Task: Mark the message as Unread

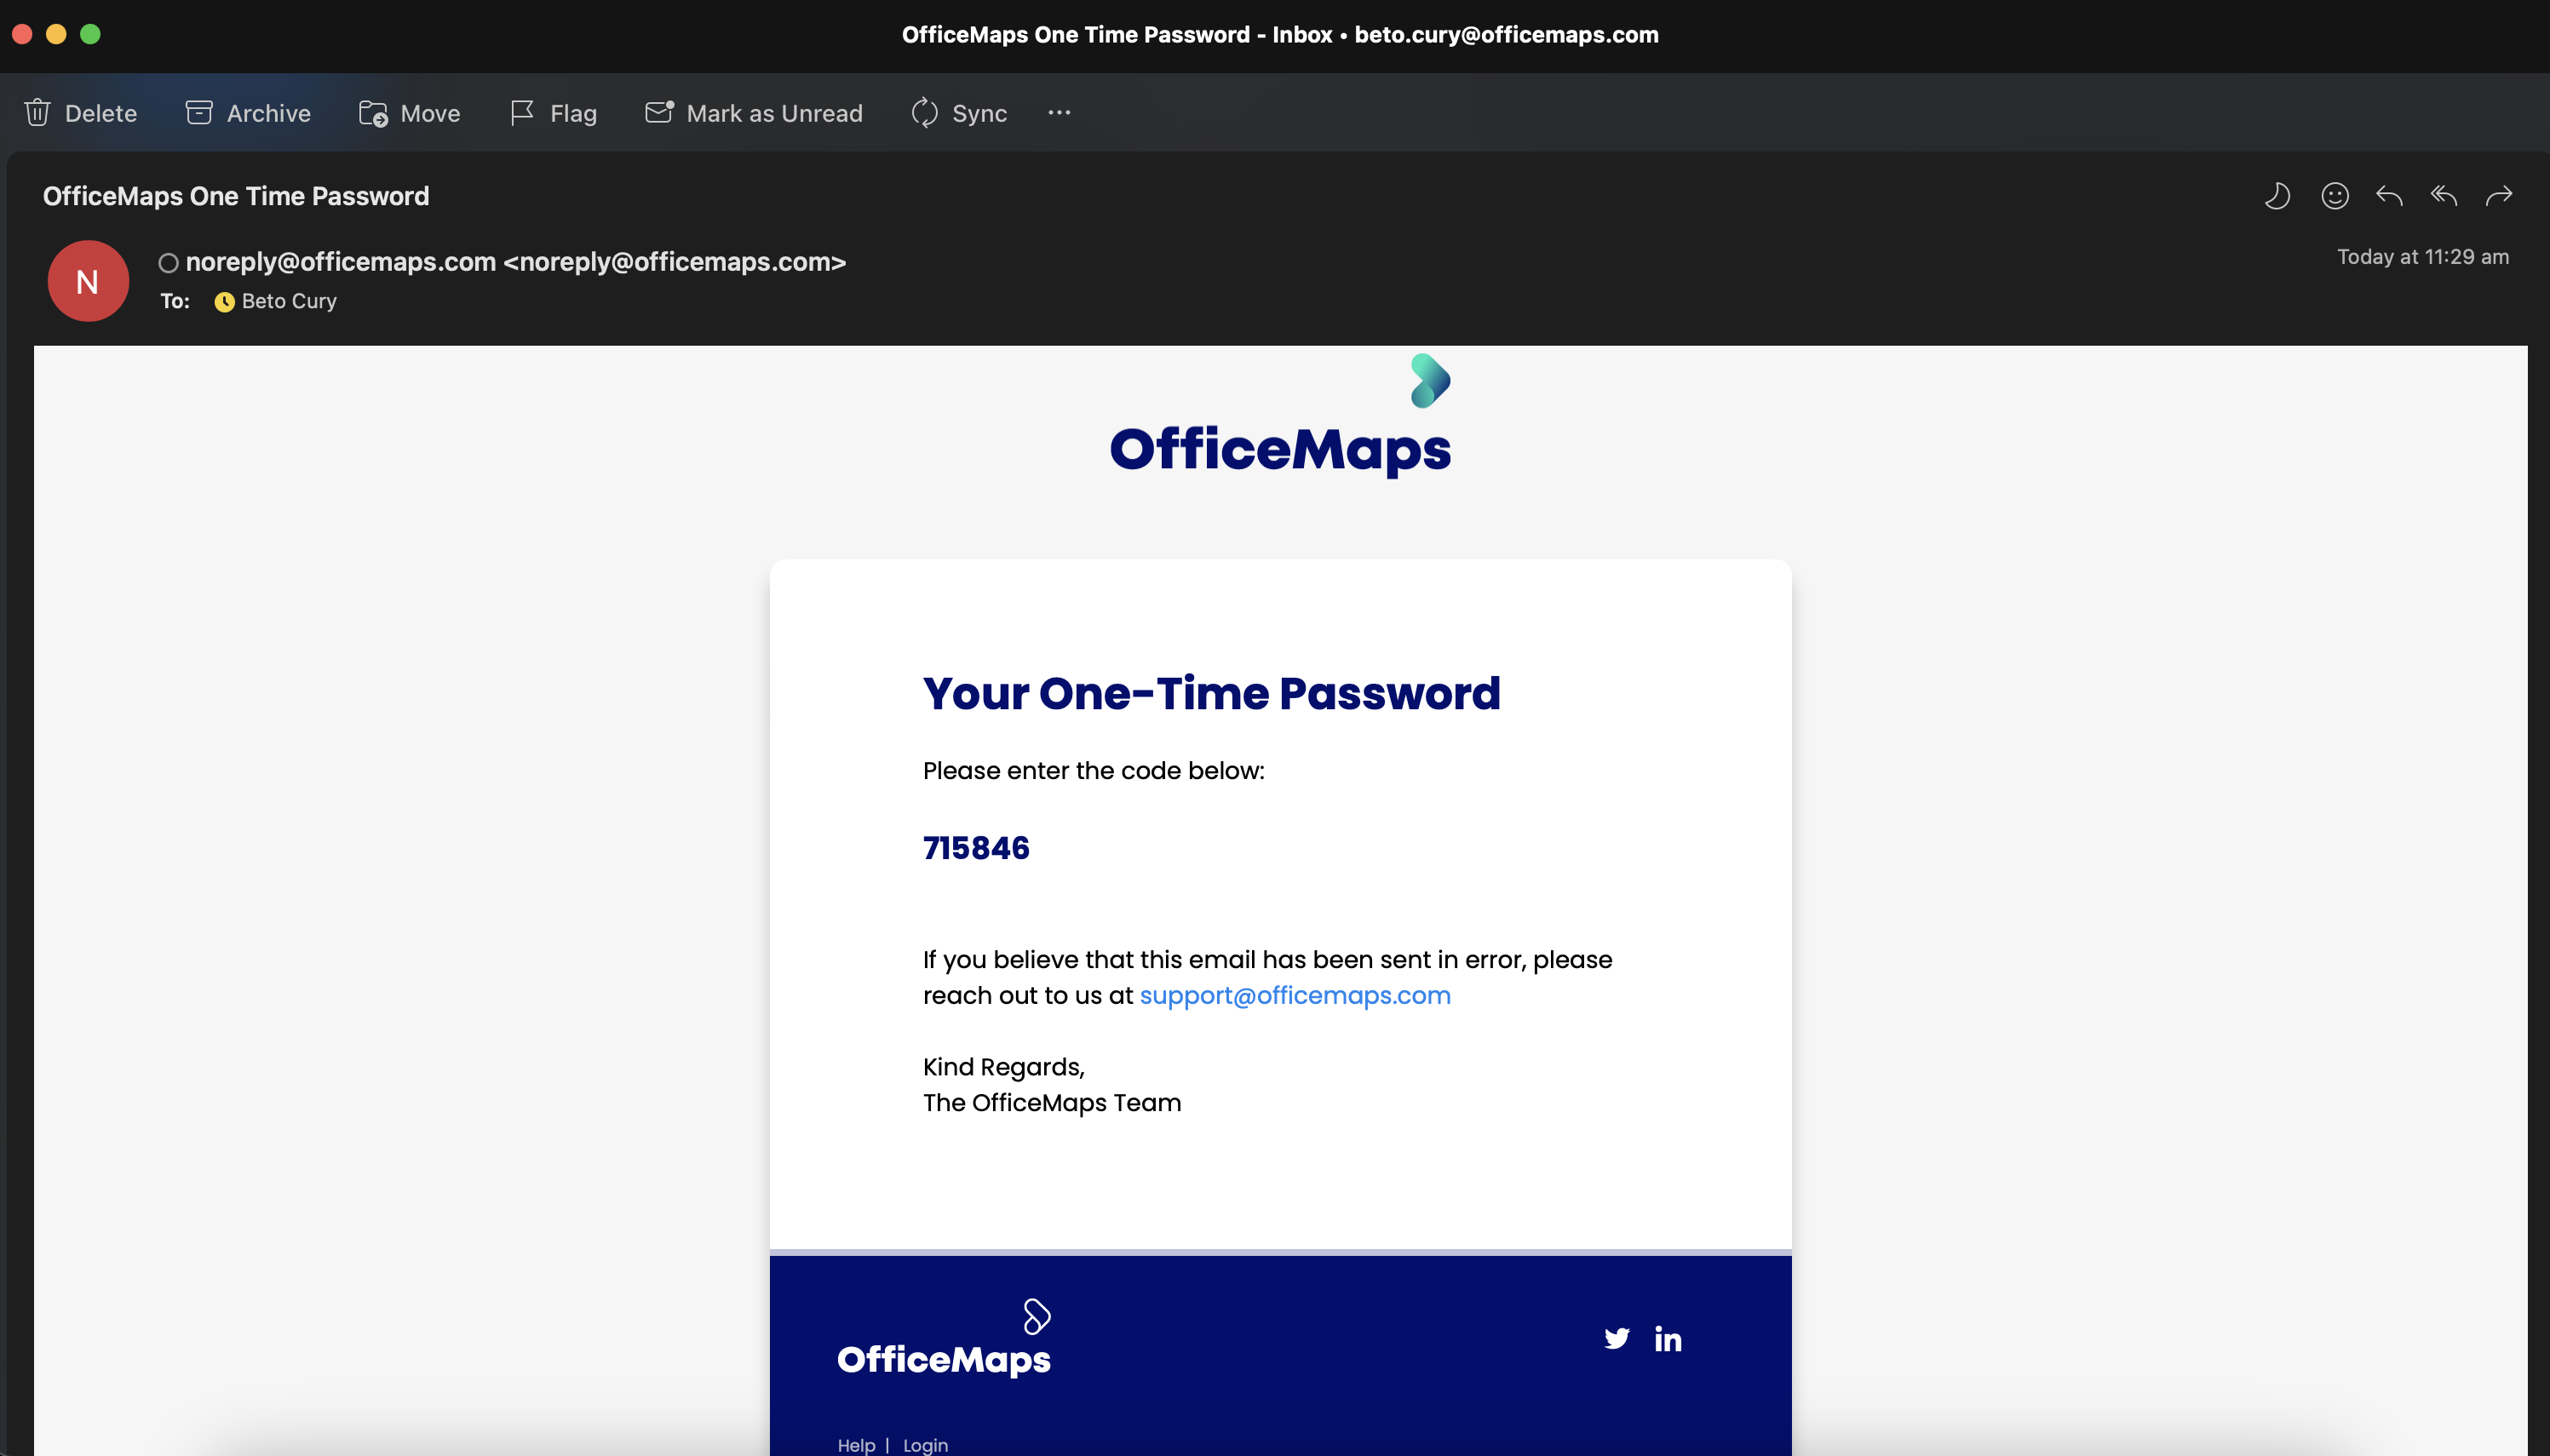Action: [753, 113]
